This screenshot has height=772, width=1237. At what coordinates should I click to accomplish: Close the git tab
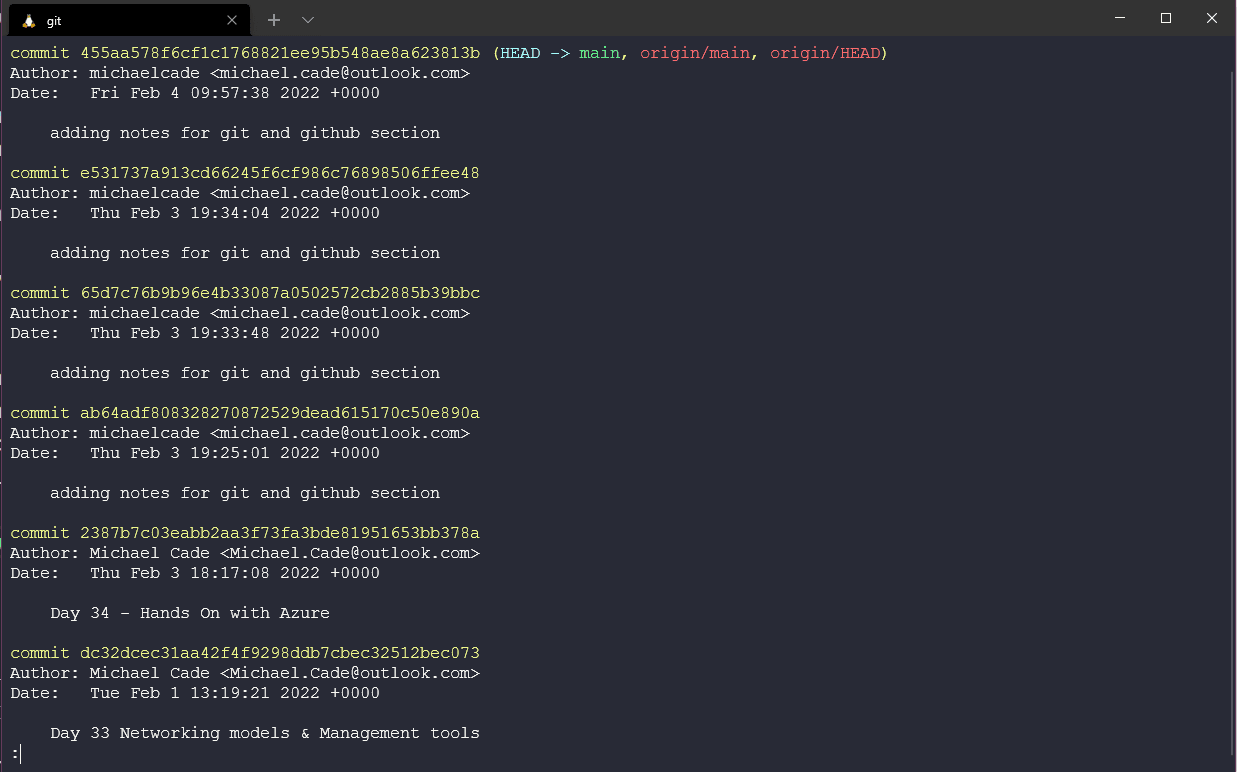(232, 20)
